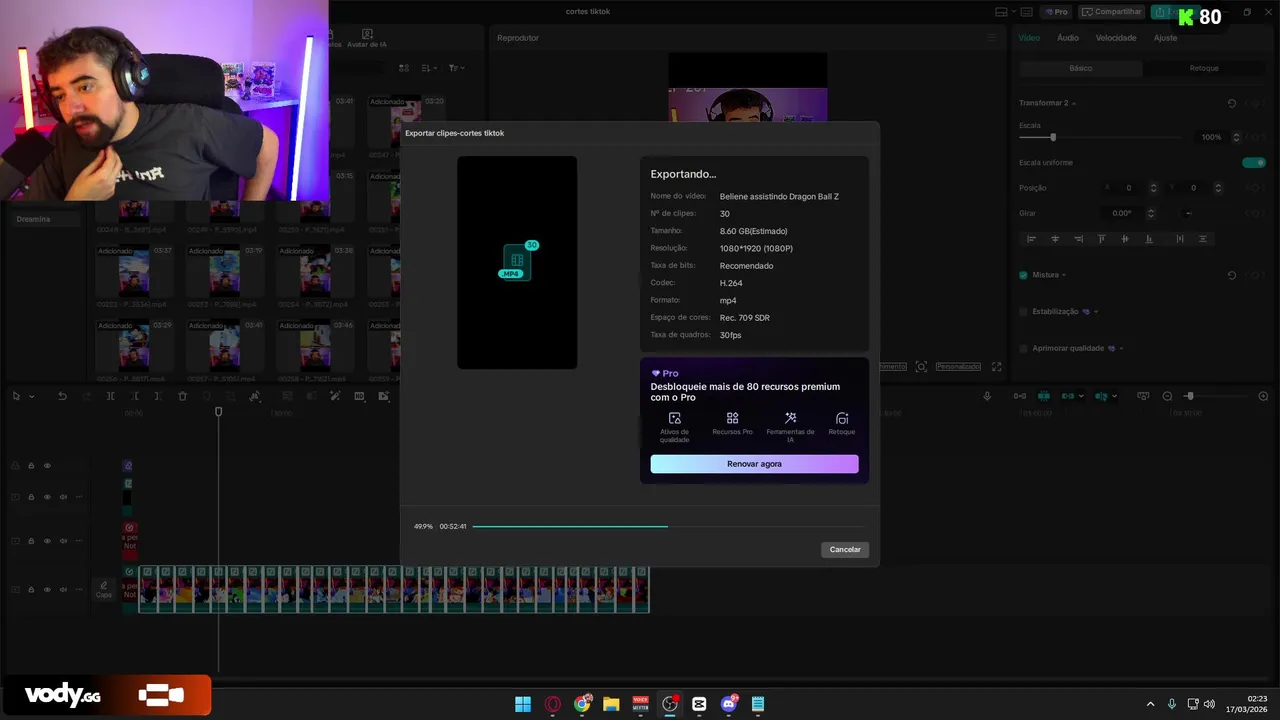Lock the main track beside Capa
Viewport: 1280px width, 720px height.
31,589
